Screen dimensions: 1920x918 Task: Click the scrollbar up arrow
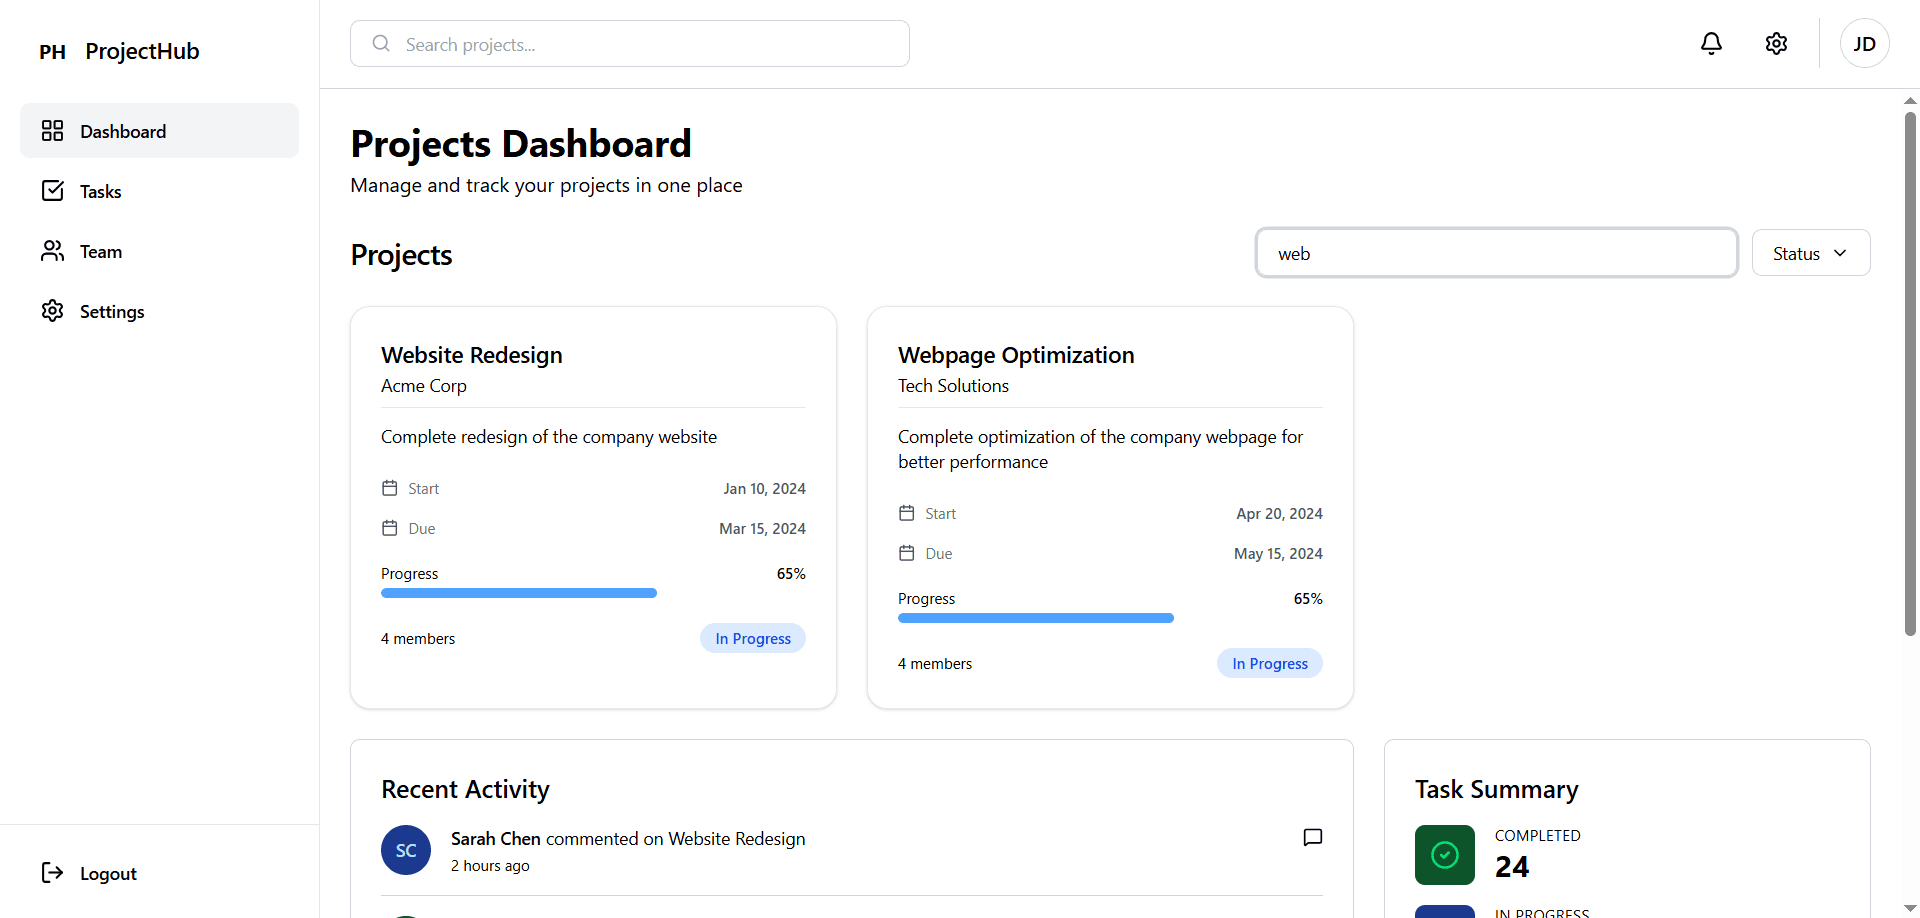(1910, 101)
